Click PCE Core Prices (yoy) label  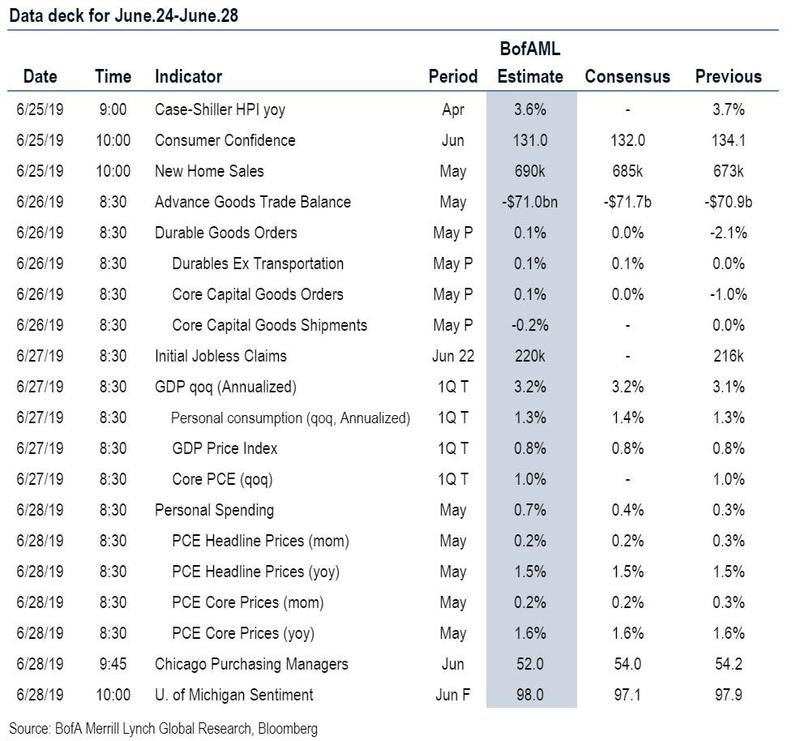(x=243, y=633)
